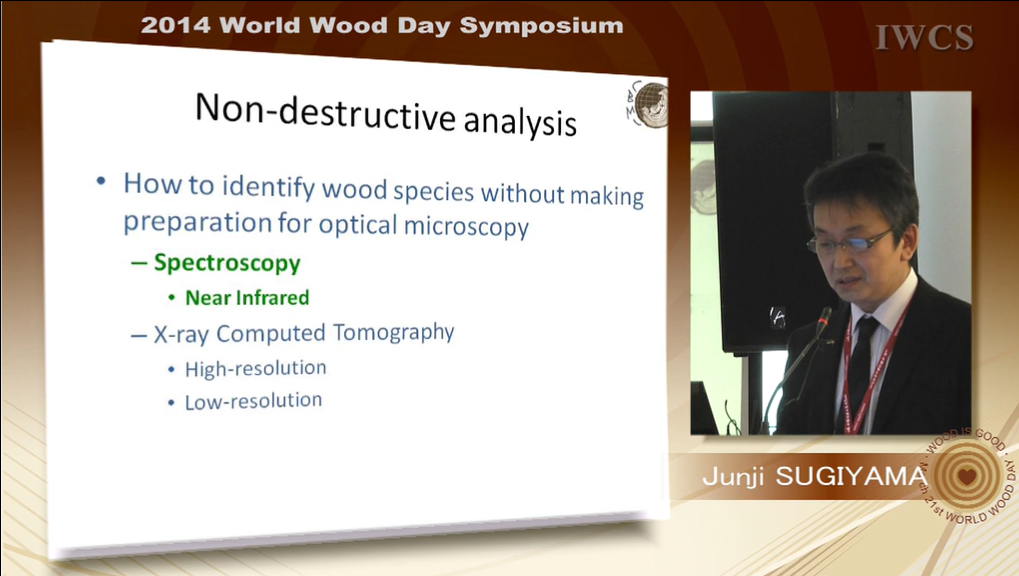Click the IWCS logo in top-right corner

(x=924, y=38)
